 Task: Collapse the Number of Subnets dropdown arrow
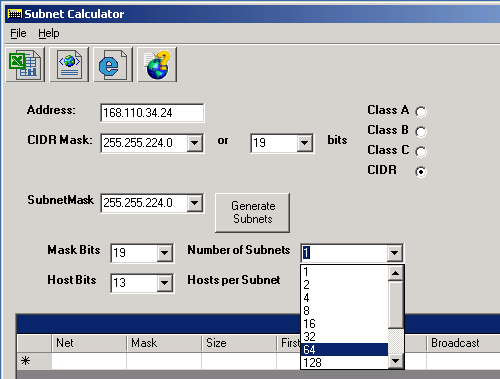coord(394,253)
